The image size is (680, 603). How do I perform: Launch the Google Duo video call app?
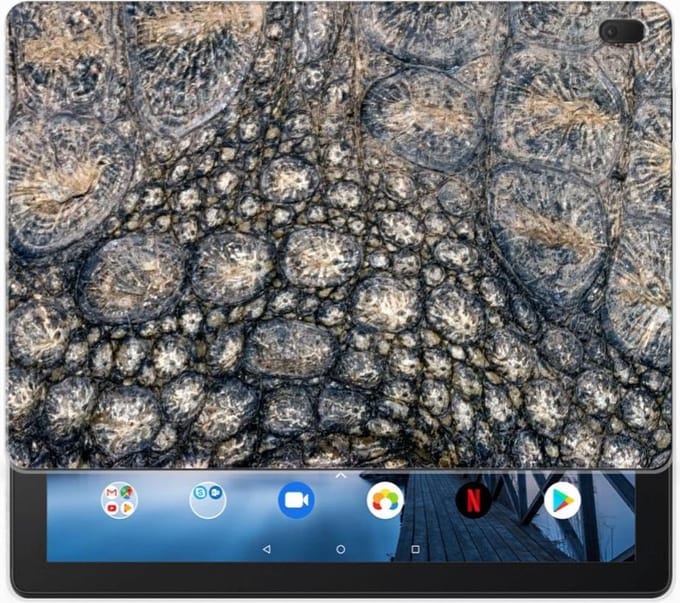297,500
